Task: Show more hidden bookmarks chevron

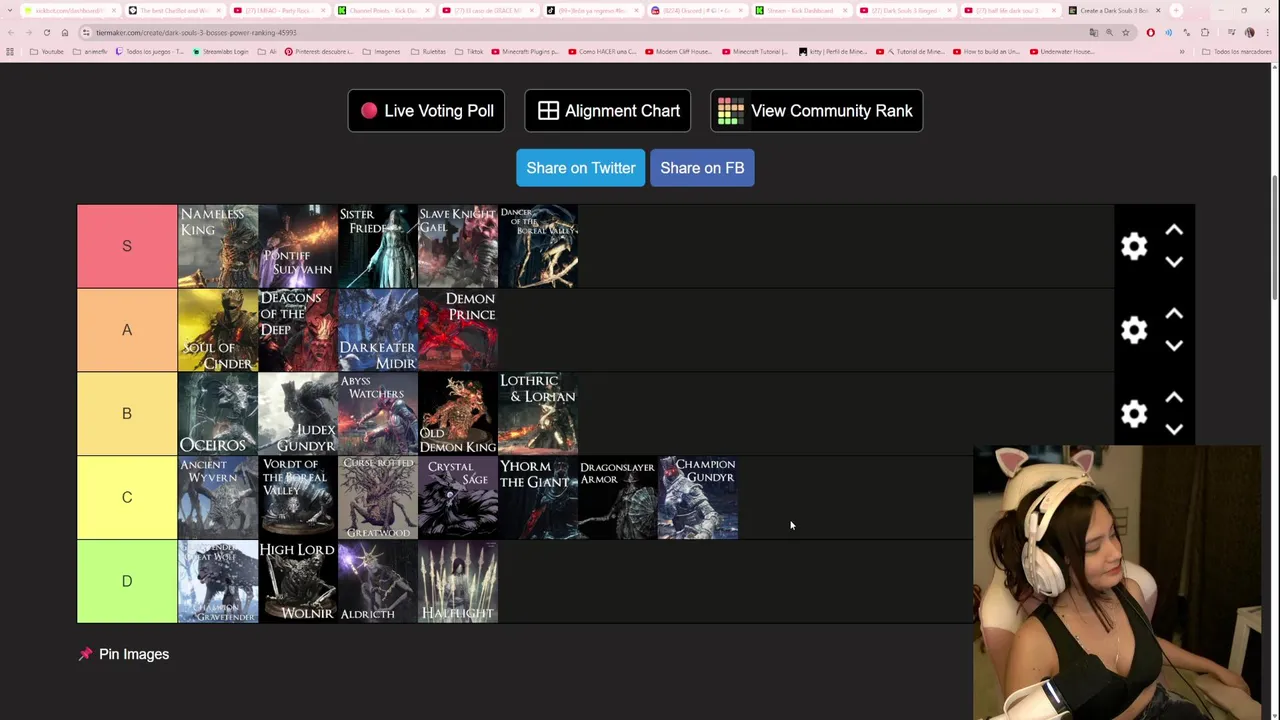Action: click(1182, 51)
